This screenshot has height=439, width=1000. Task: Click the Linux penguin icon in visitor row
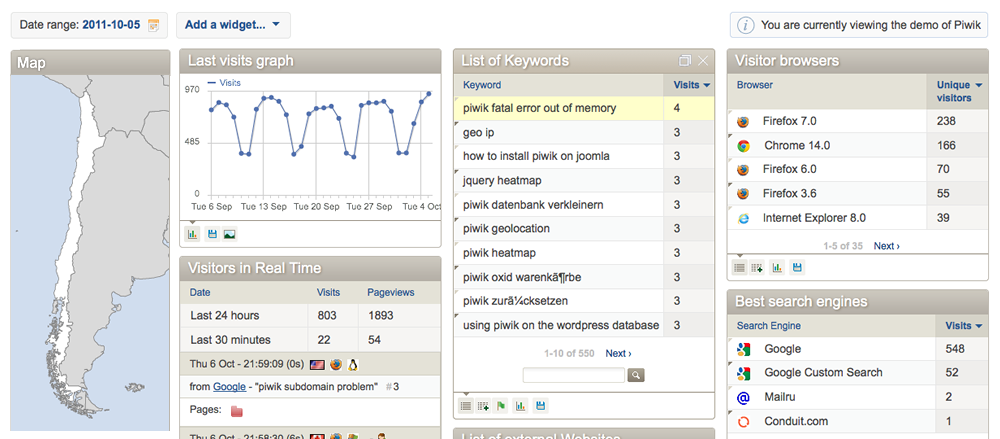[353, 365]
